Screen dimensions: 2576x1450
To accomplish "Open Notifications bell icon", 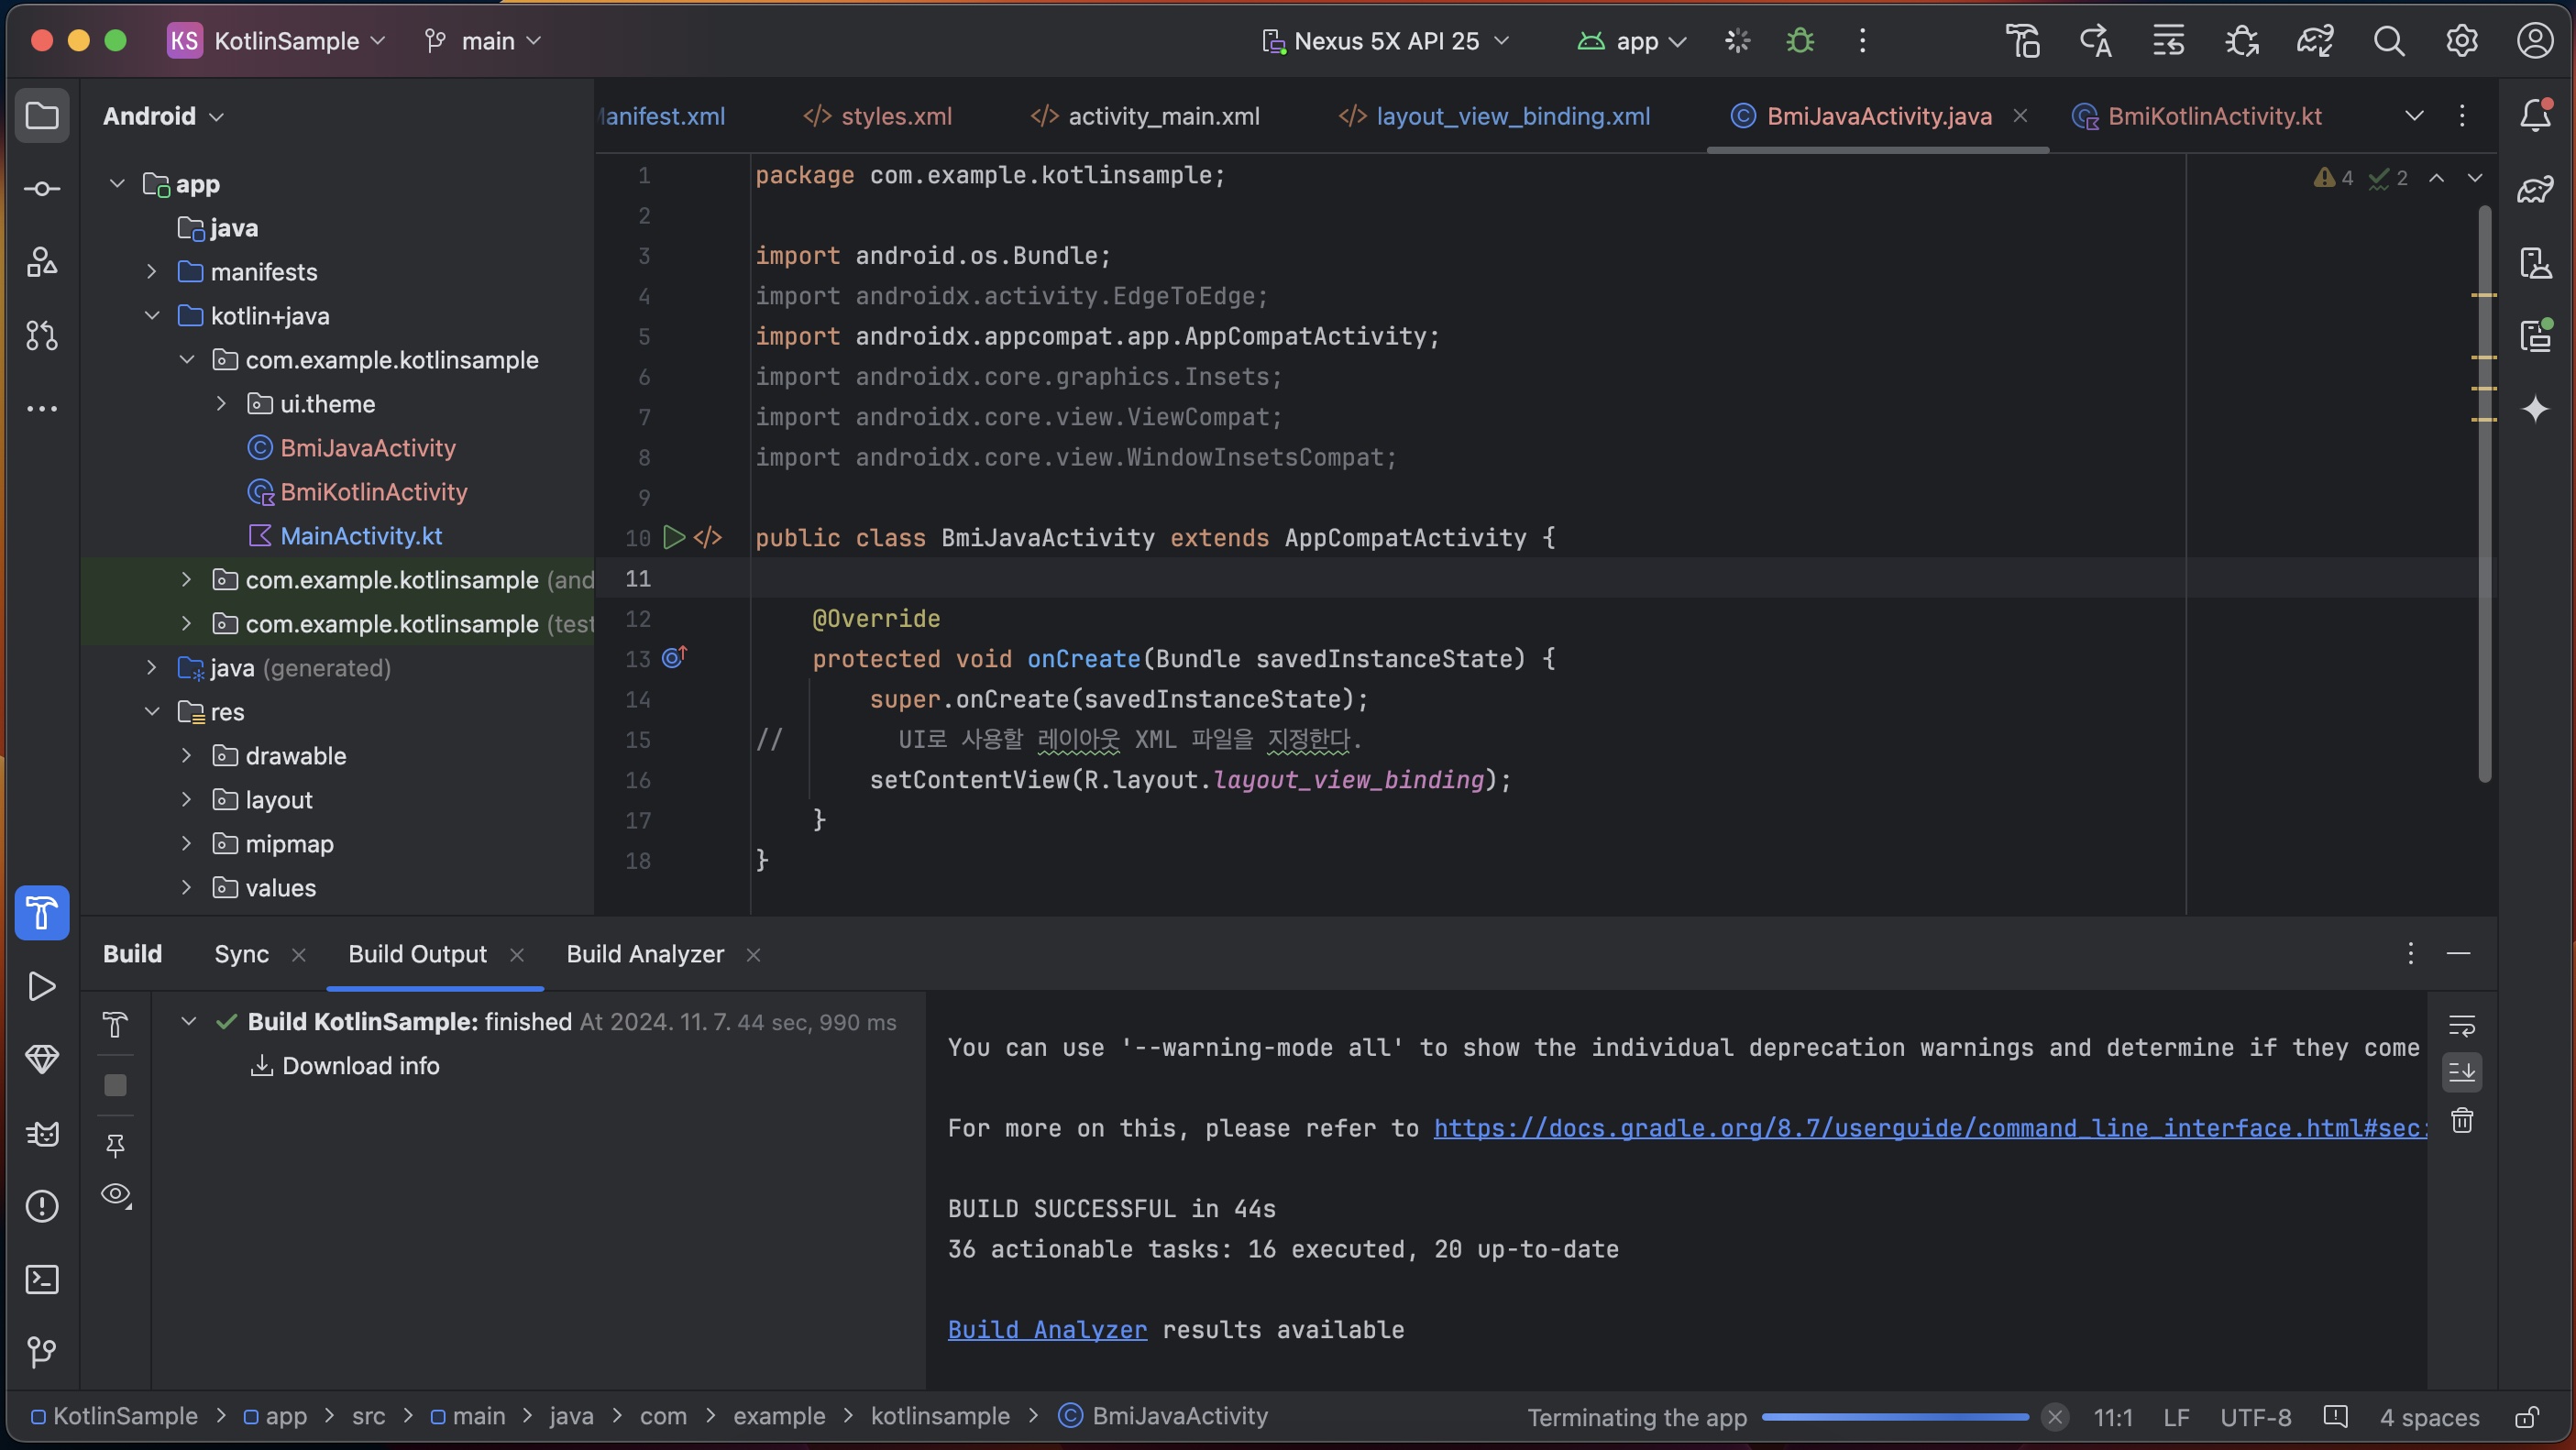I will pos(2535,116).
